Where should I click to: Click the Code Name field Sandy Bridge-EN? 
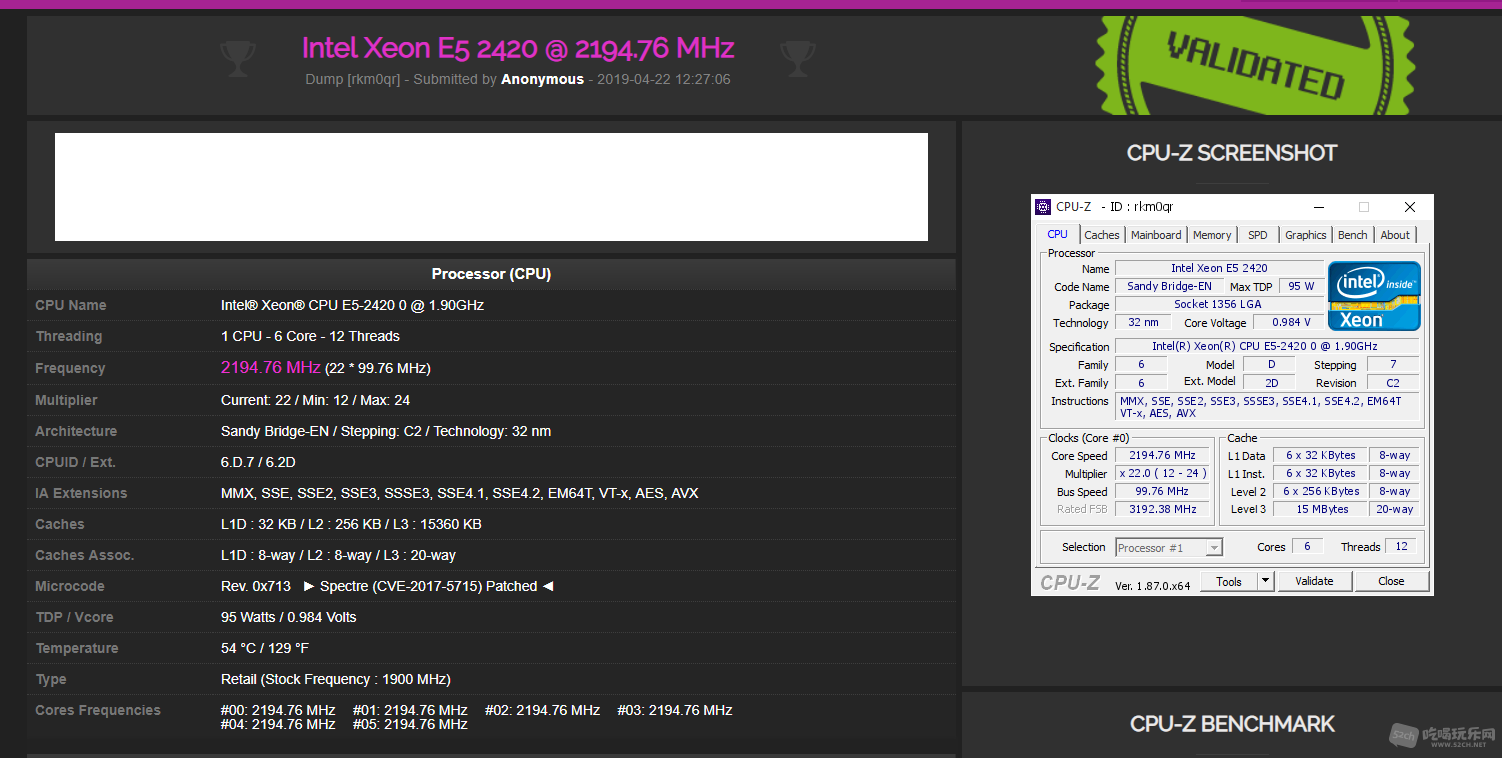[1169, 286]
